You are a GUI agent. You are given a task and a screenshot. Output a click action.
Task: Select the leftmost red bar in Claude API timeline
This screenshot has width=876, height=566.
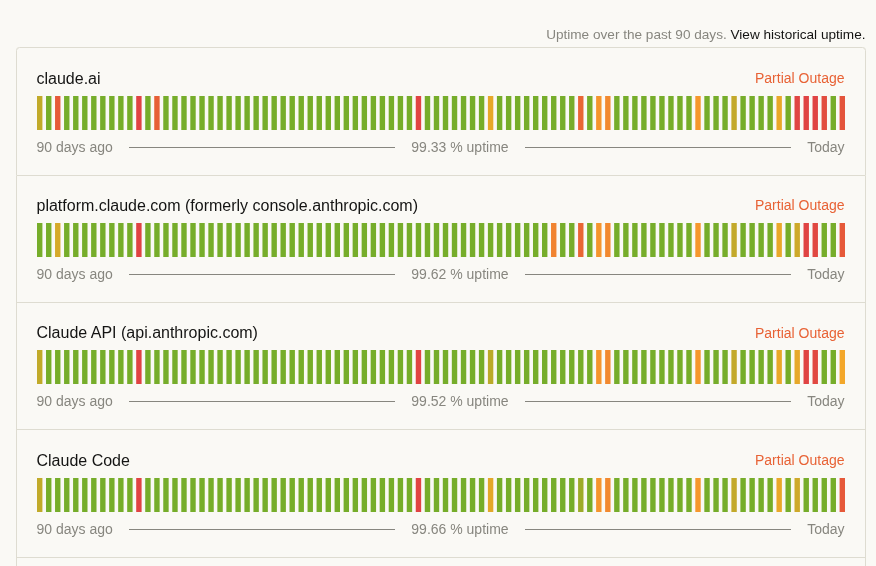139,367
